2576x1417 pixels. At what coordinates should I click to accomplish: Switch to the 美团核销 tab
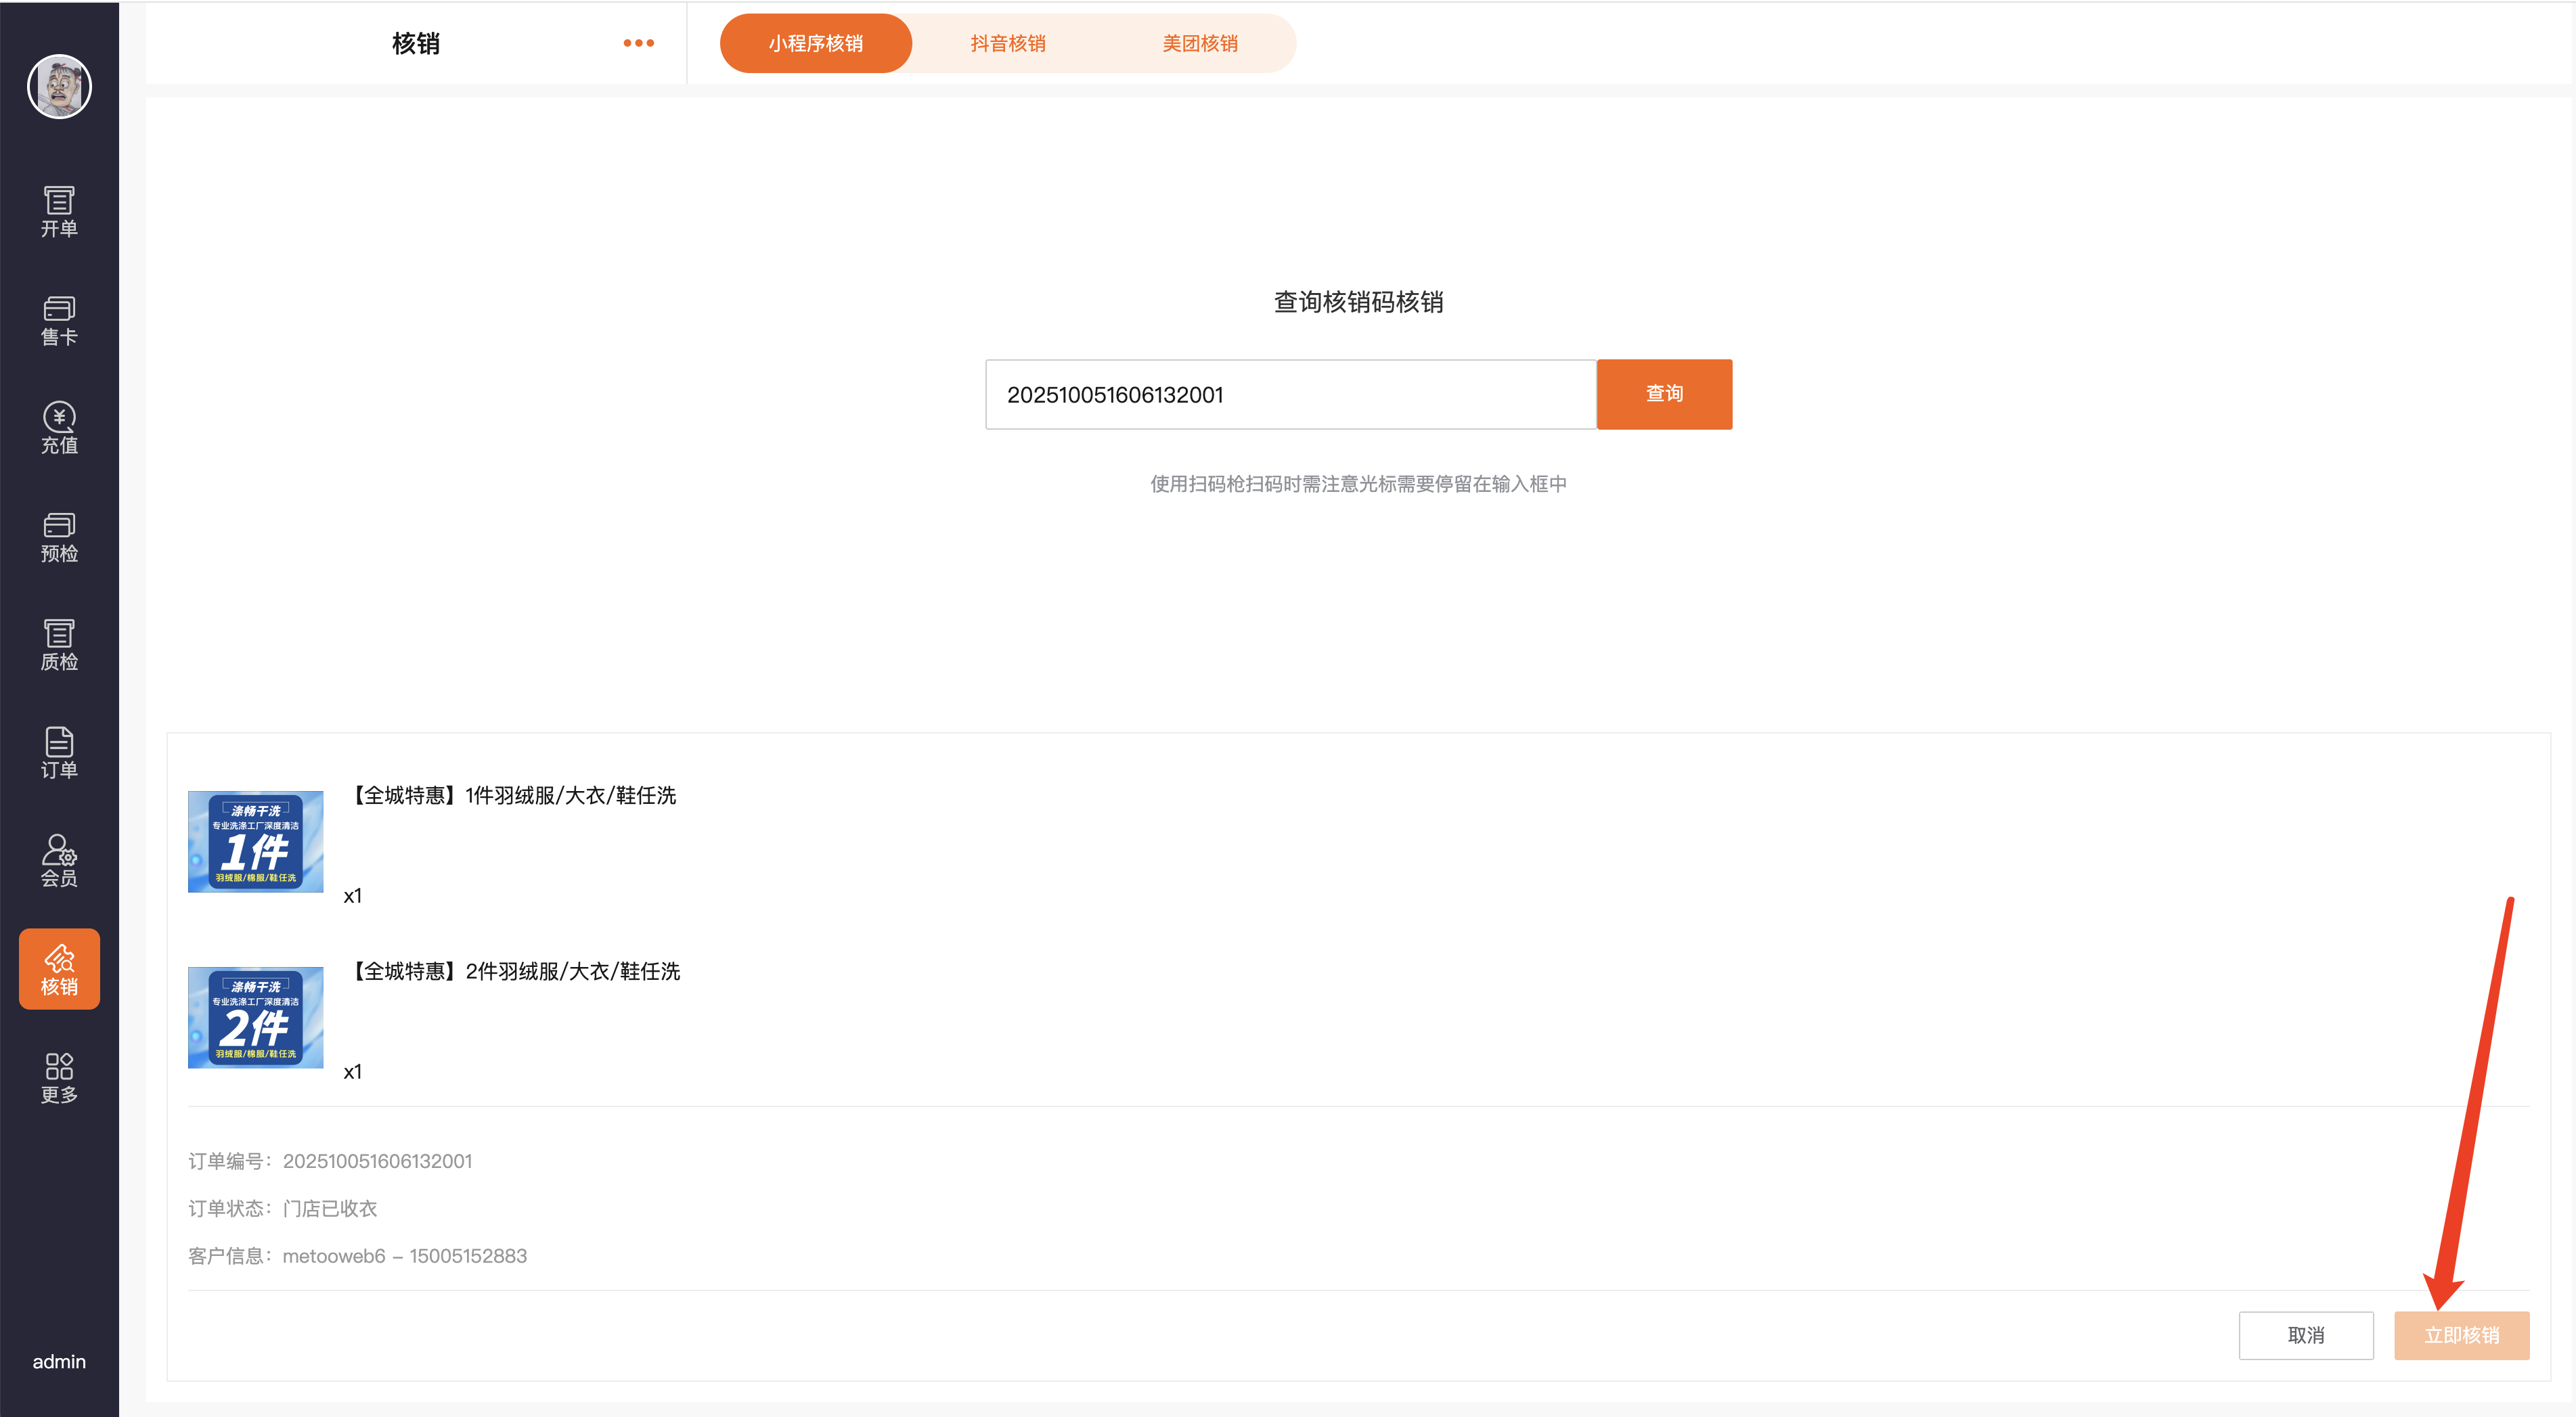1199,43
